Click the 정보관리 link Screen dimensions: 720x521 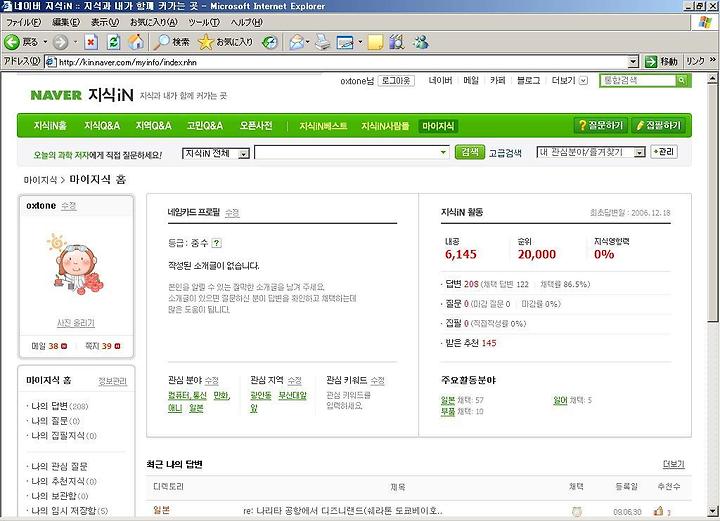(x=112, y=381)
